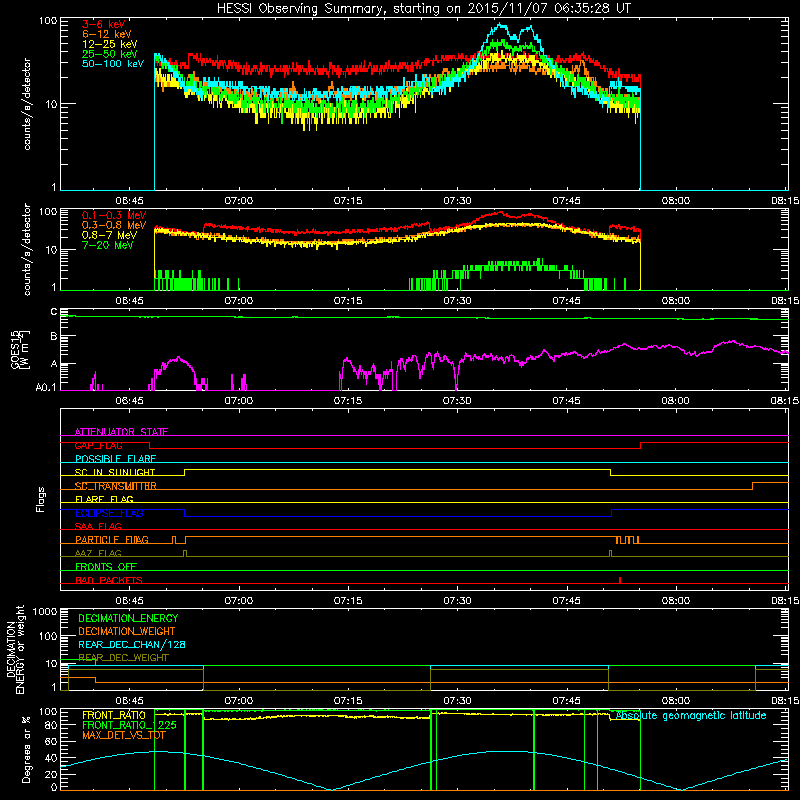Click the MAX_DET_VS_TOT legend label

point(123,735)
